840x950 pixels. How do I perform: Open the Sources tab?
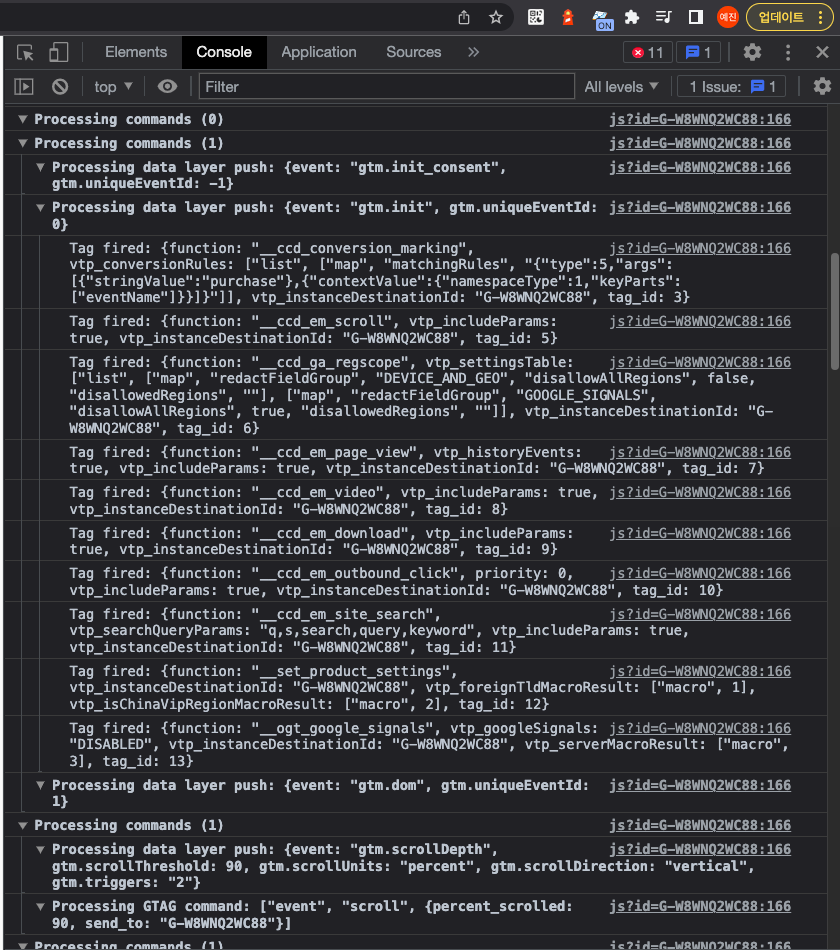pos(414,52)
